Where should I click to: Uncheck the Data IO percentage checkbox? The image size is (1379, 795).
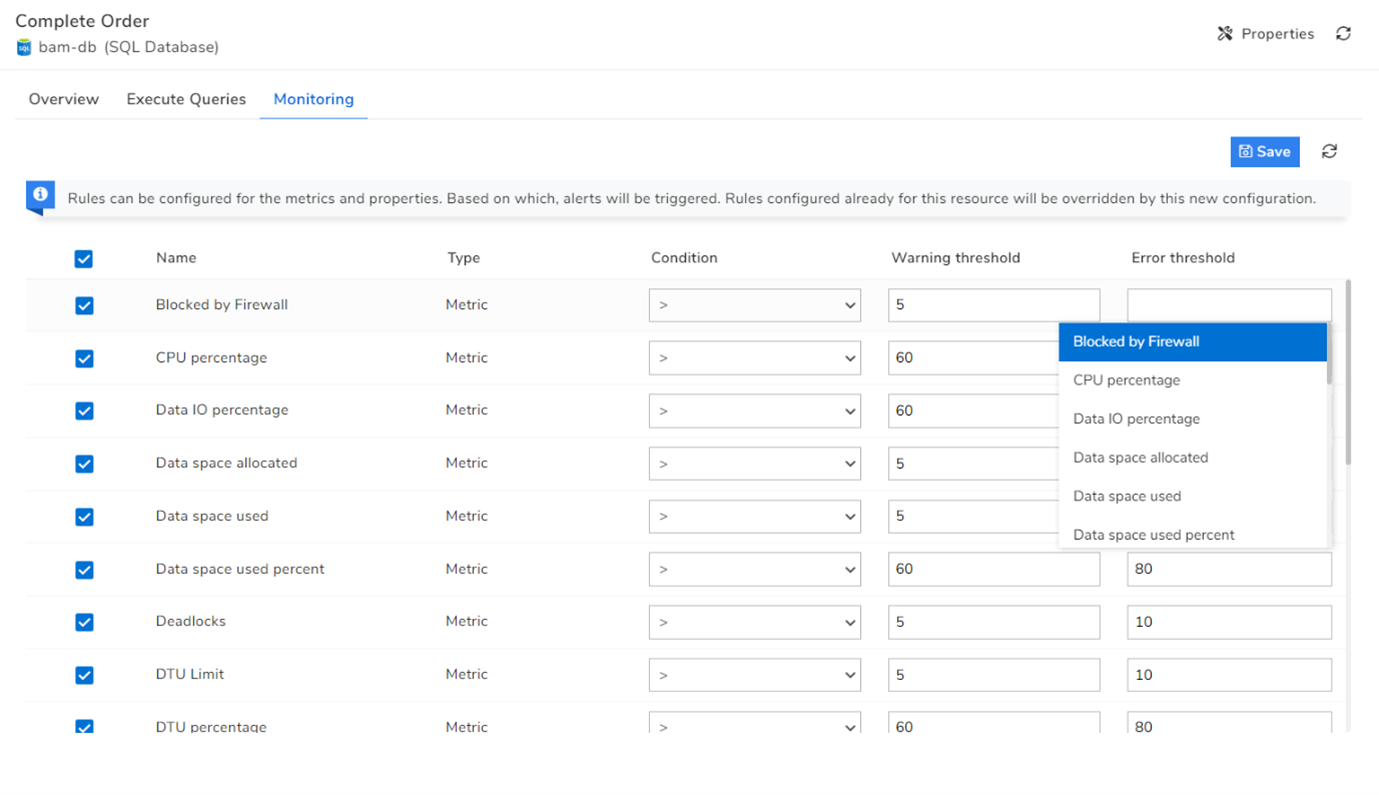click(x=84, y=411)
